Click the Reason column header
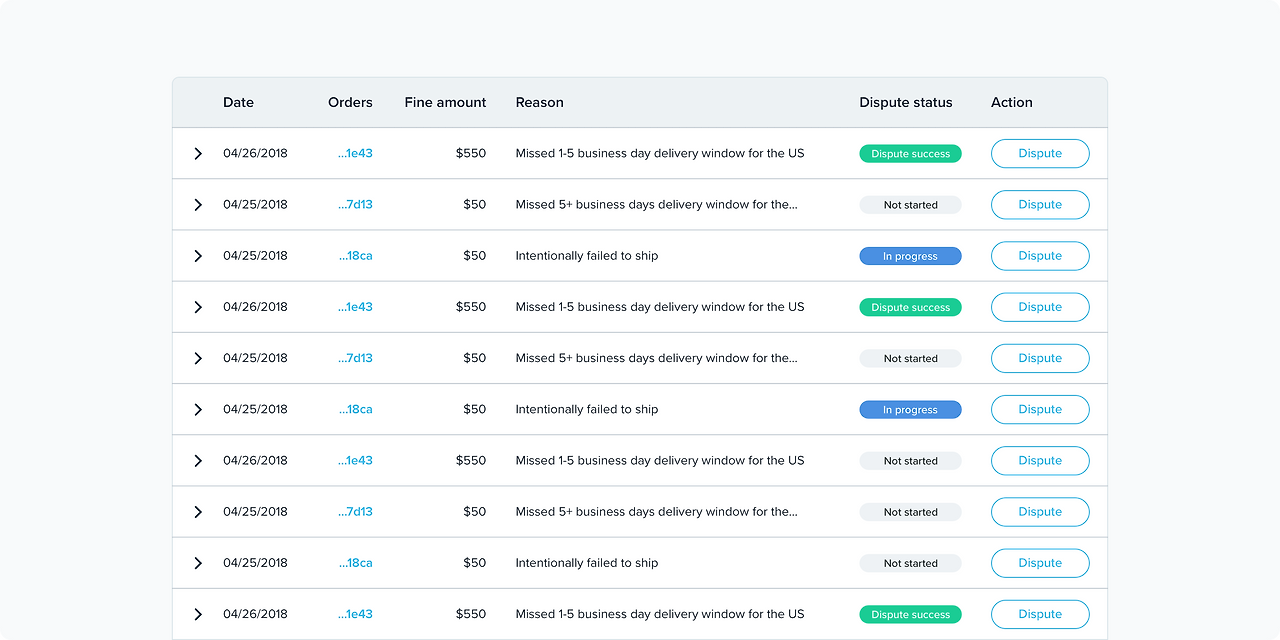1280x640 pixels. (540, 102)
